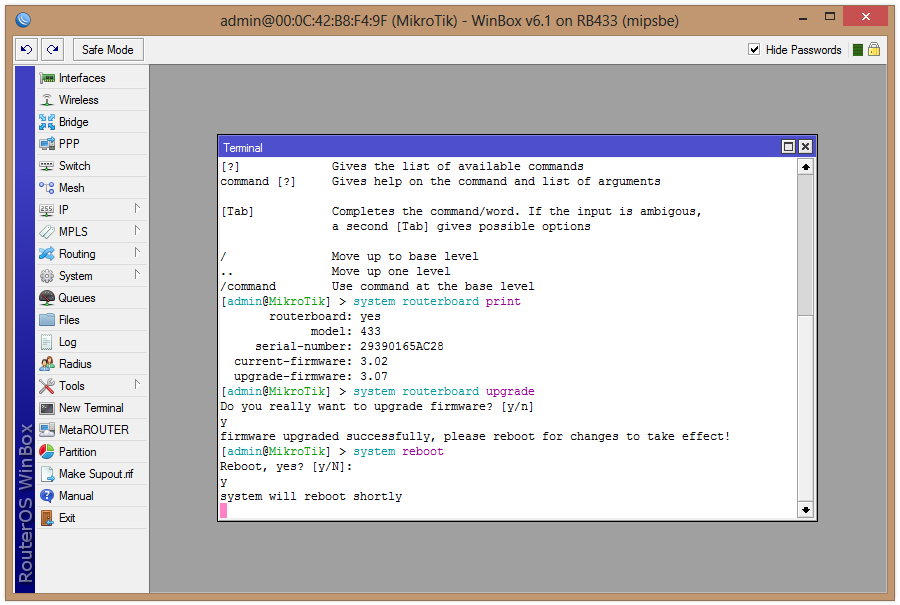Enable Safe Mode
This screenshot has width=900, height=605.
coord(108,50)
